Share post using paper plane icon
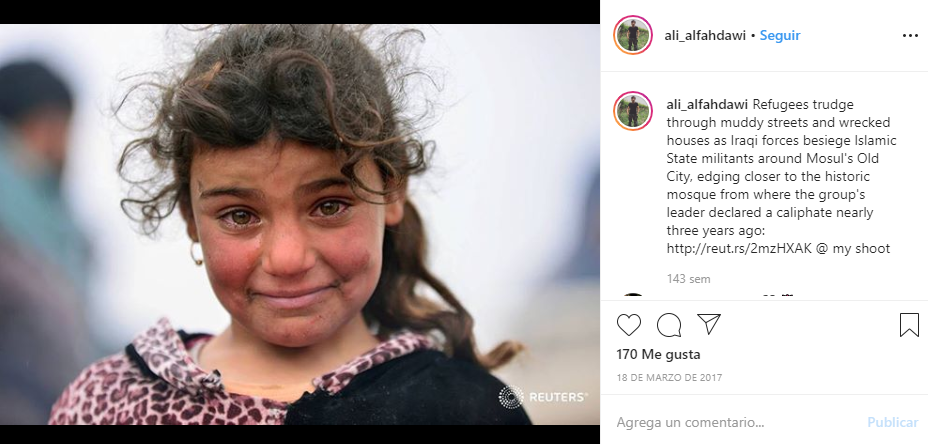Image resolution: width=928 pixels, height=444 pixels. 708,324
